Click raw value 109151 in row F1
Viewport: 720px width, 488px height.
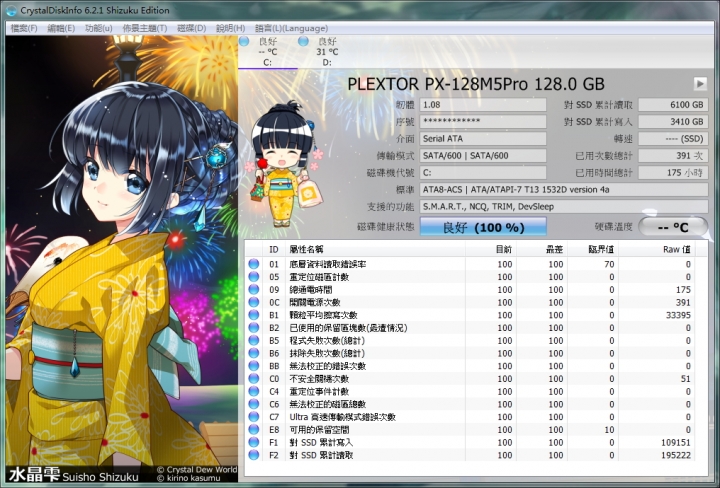[675, 443]
